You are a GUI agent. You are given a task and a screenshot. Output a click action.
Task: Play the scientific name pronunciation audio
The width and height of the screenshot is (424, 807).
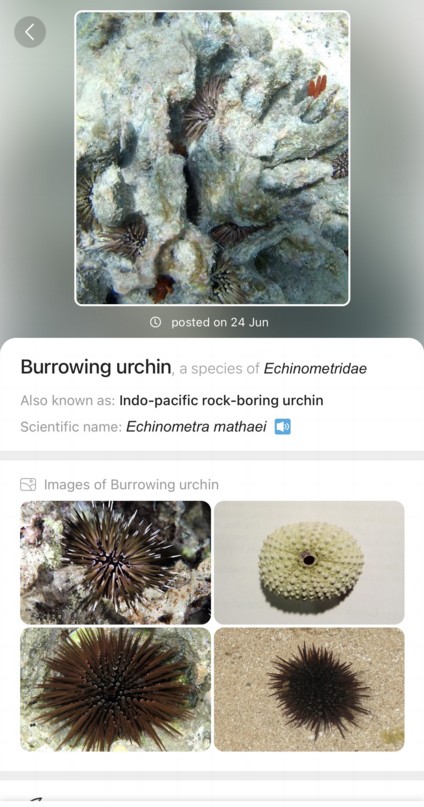[282, 427]
